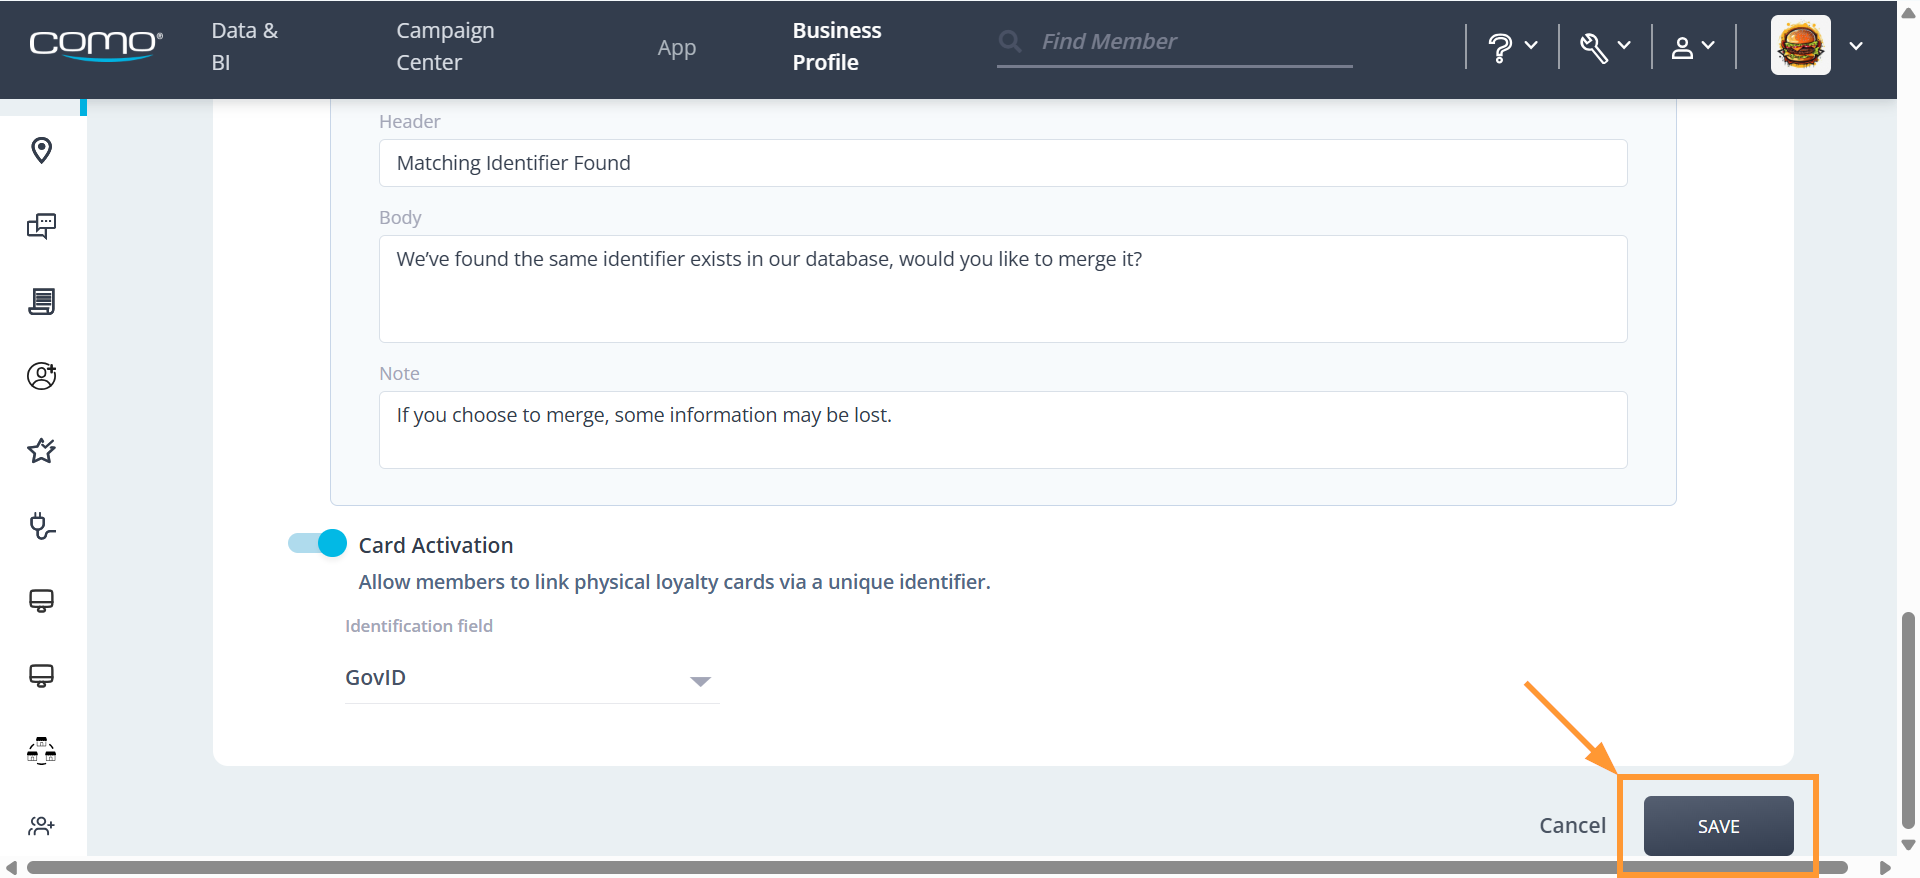
Task: Open the member profile sidebar icon
Action: (41, 376)
